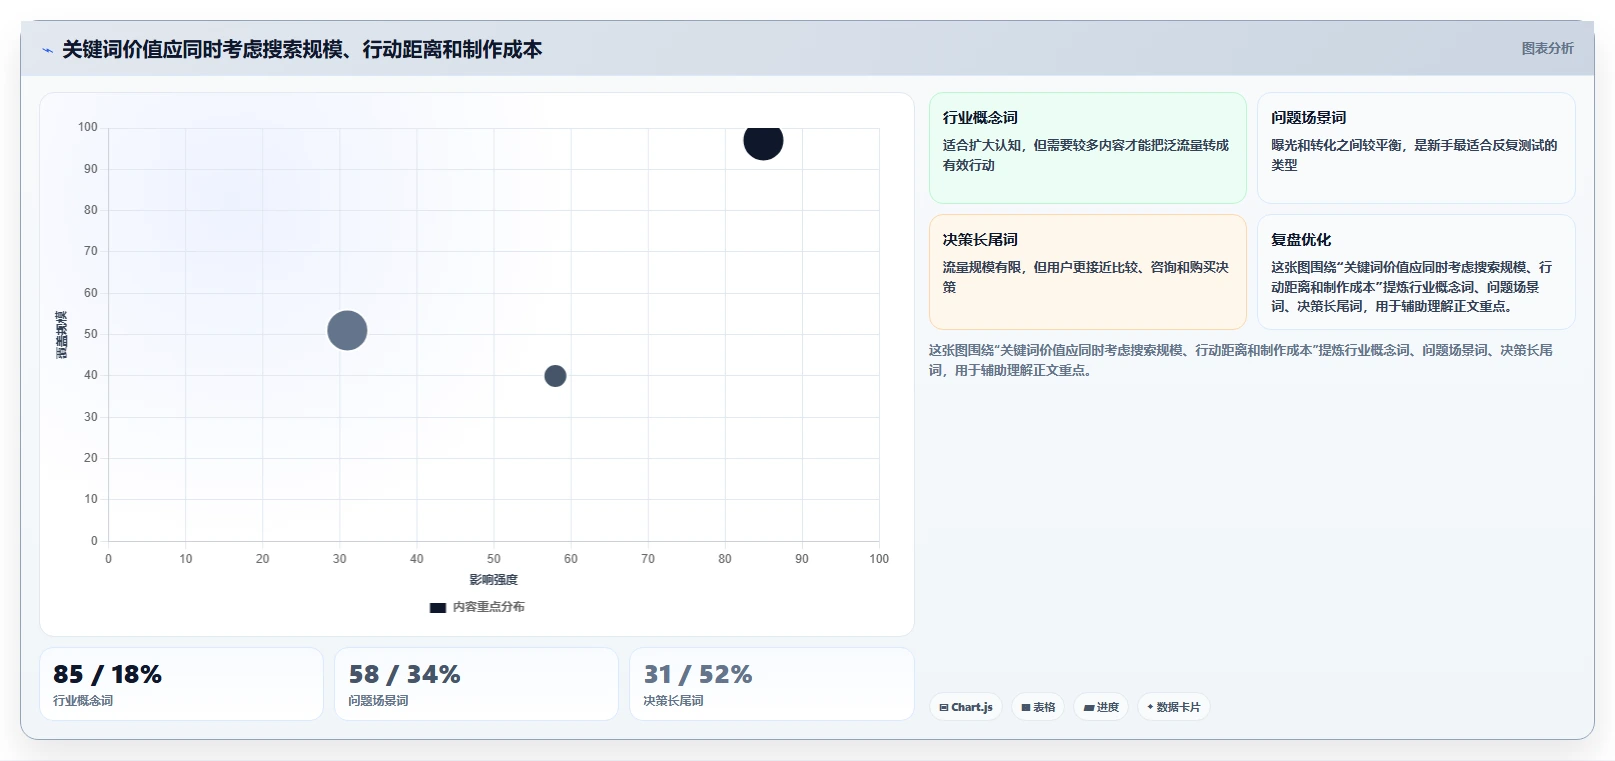
Task: Open the 问题场景词 card
Action: pos(1416,148)
